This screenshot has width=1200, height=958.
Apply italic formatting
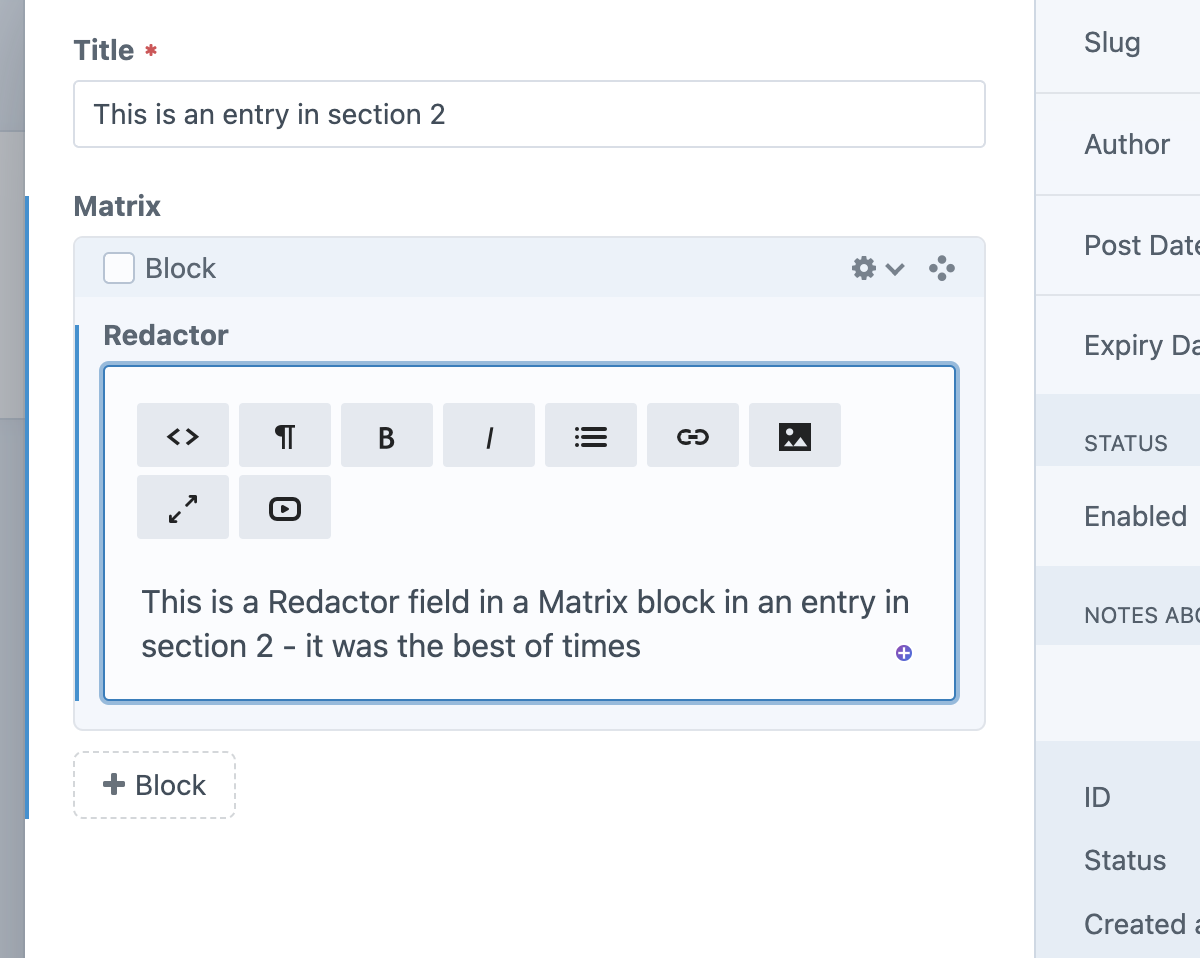pos(489,435)
